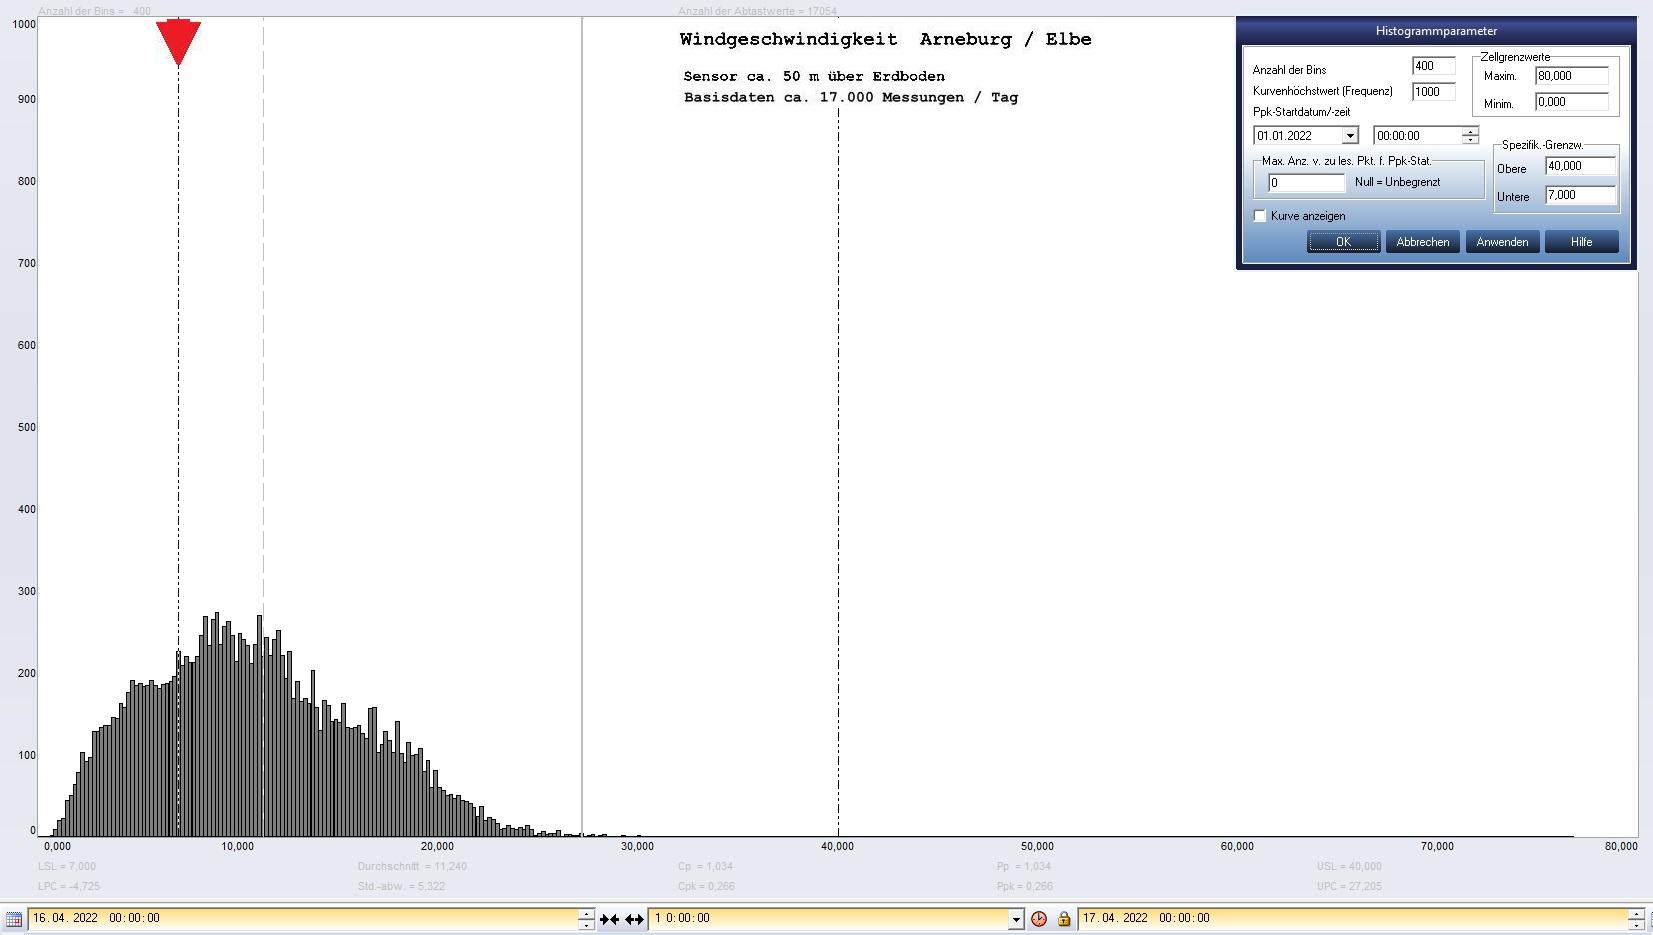Click the zoom-in inward arrows icon
Viewport: 1653px width, 935px height.
[x=609, y=918]
